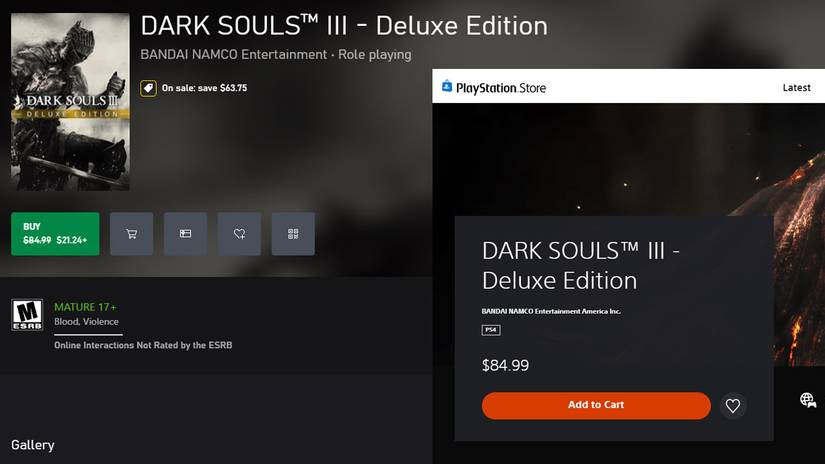Click green BUY $21.24+ button
The height and width of the screenshot is (464, 825).
[55, 234]
